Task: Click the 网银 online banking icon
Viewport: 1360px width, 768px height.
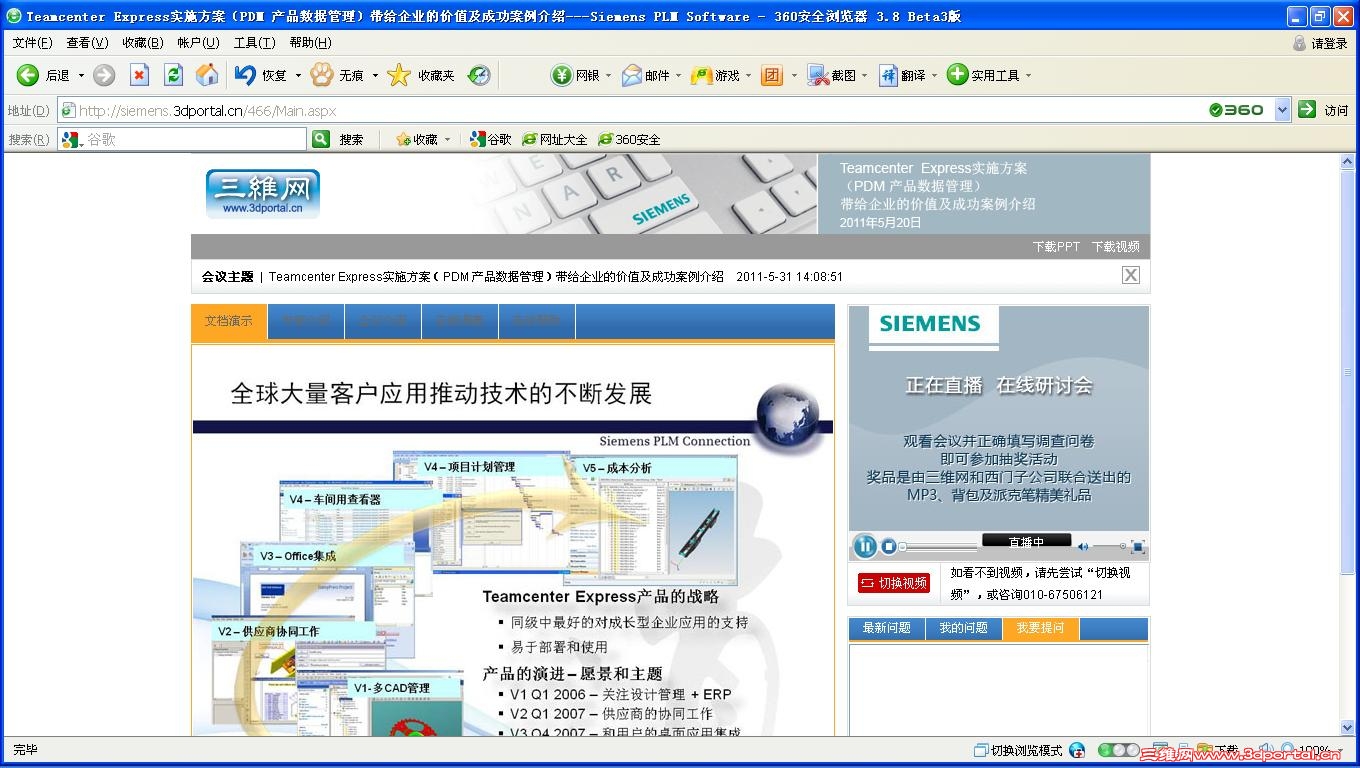Action: (x=562, y=75)
